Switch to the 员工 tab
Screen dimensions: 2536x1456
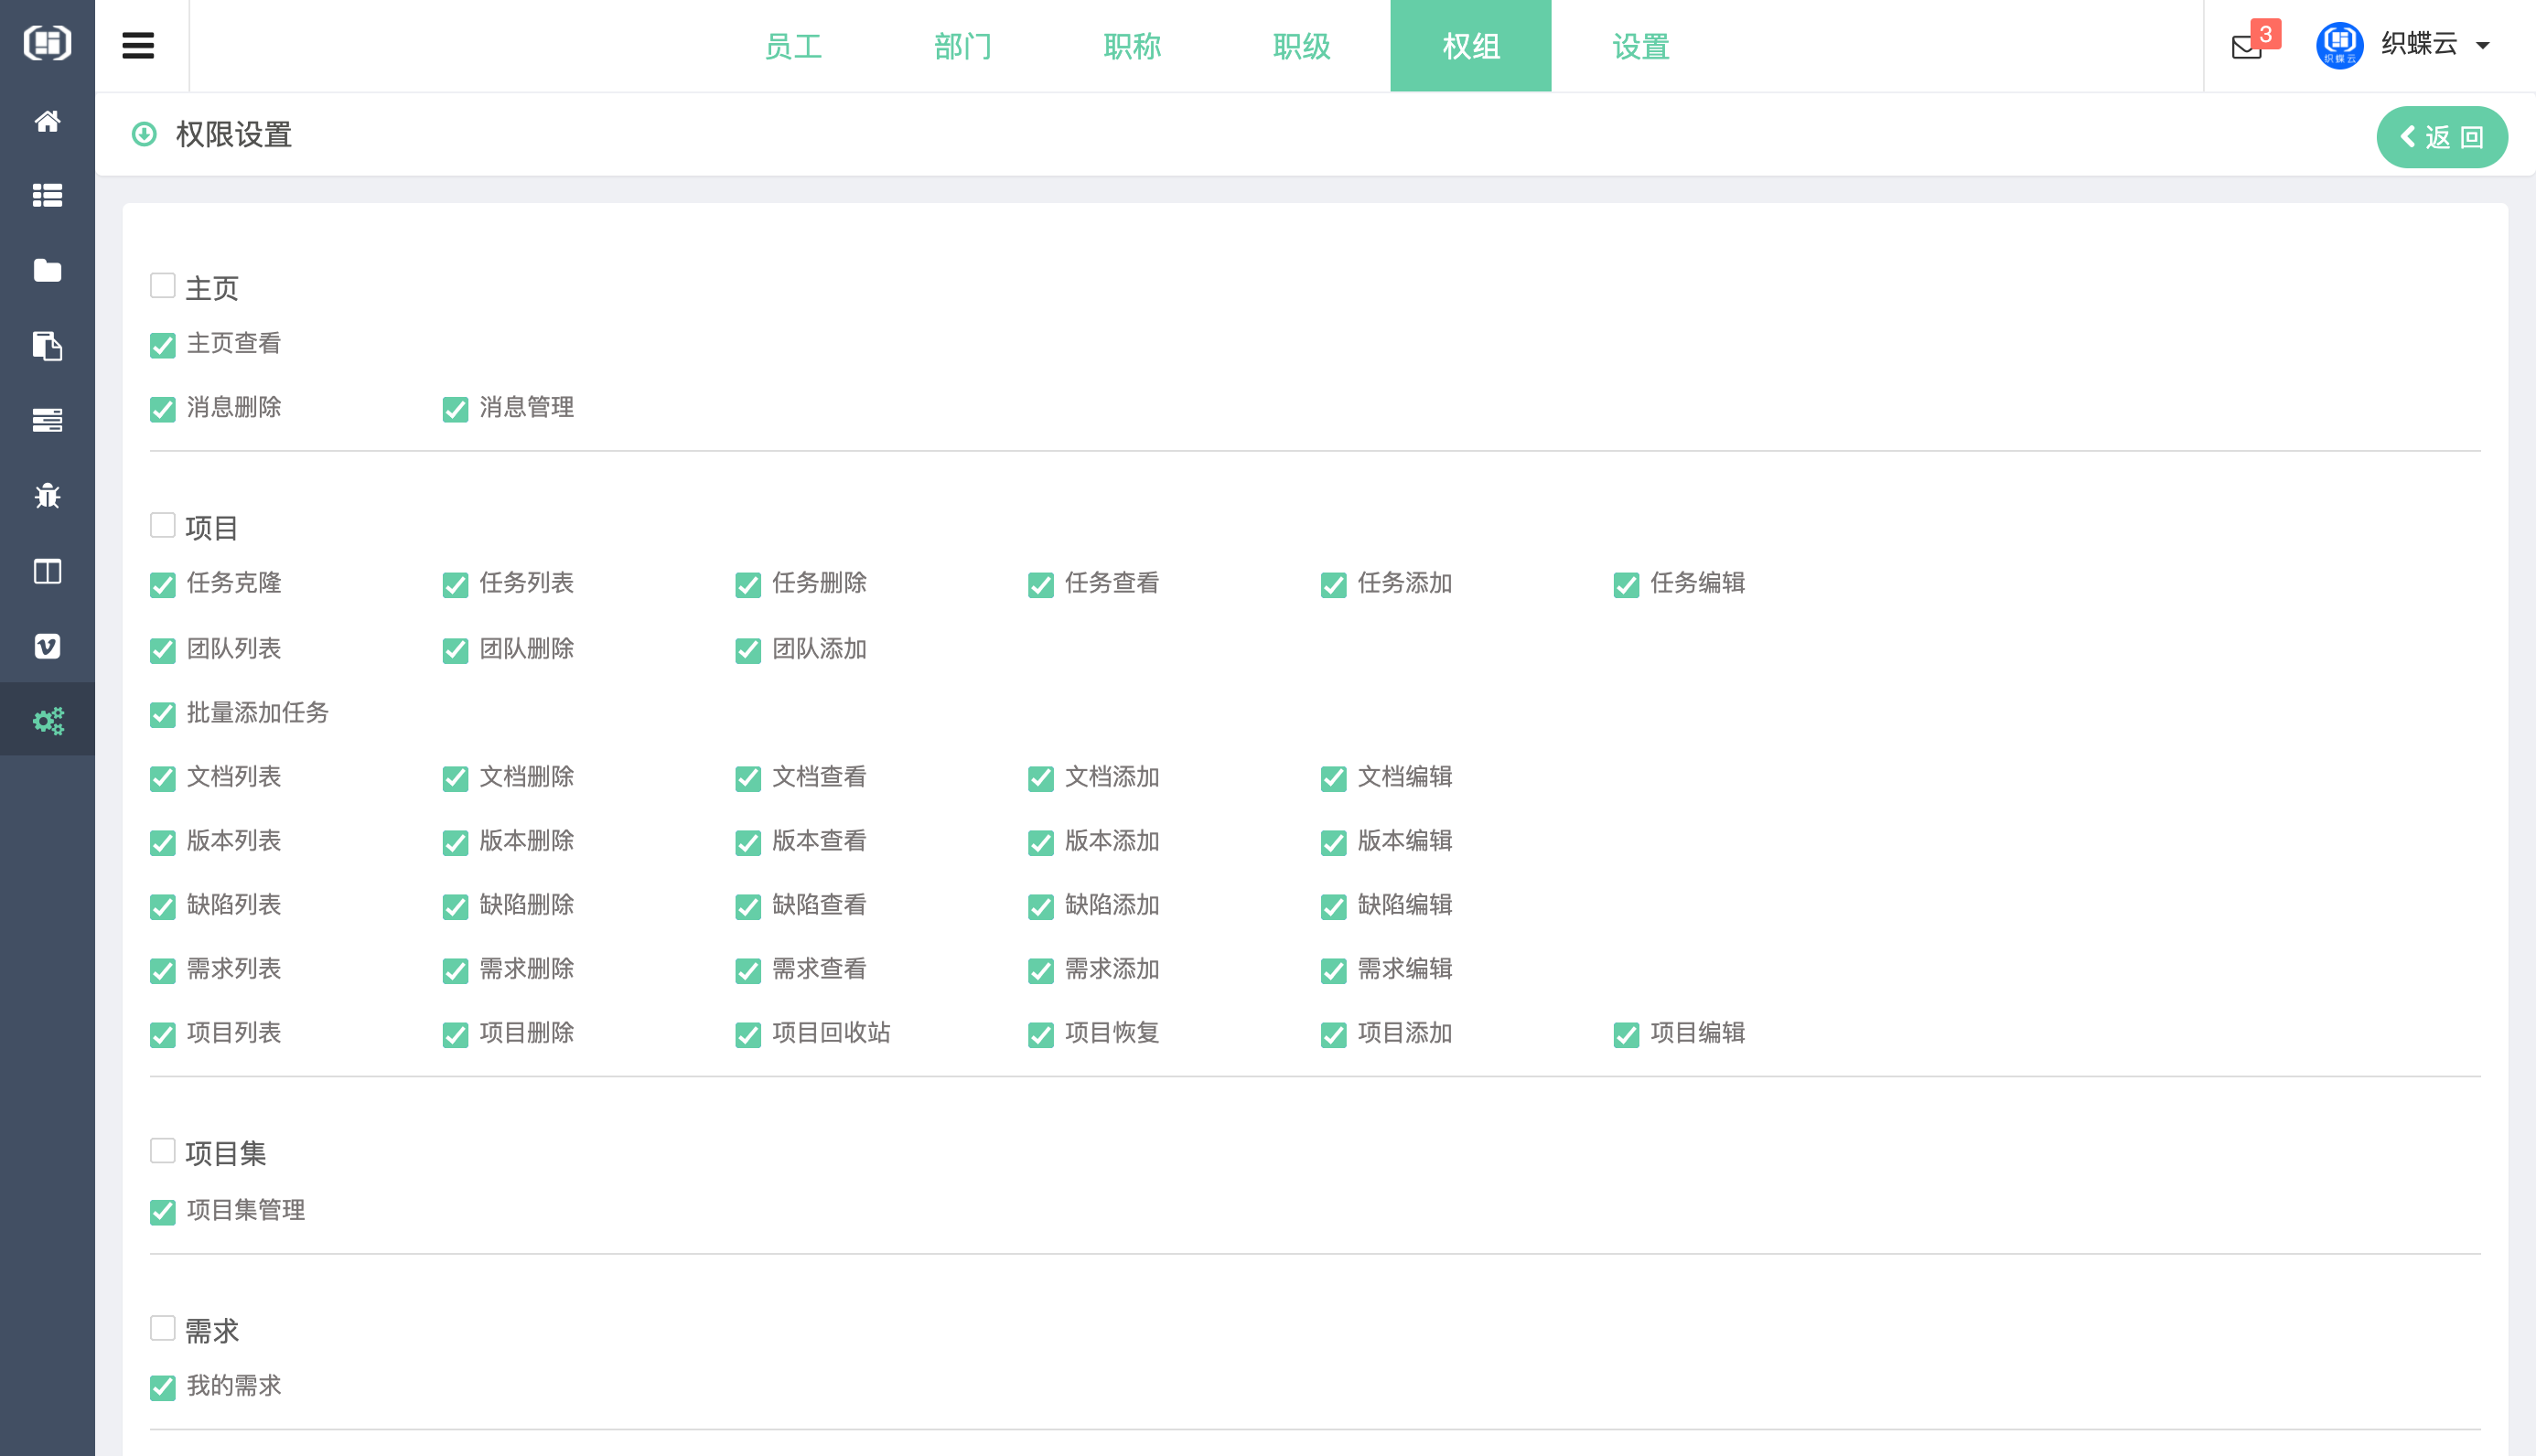point(793,46)
